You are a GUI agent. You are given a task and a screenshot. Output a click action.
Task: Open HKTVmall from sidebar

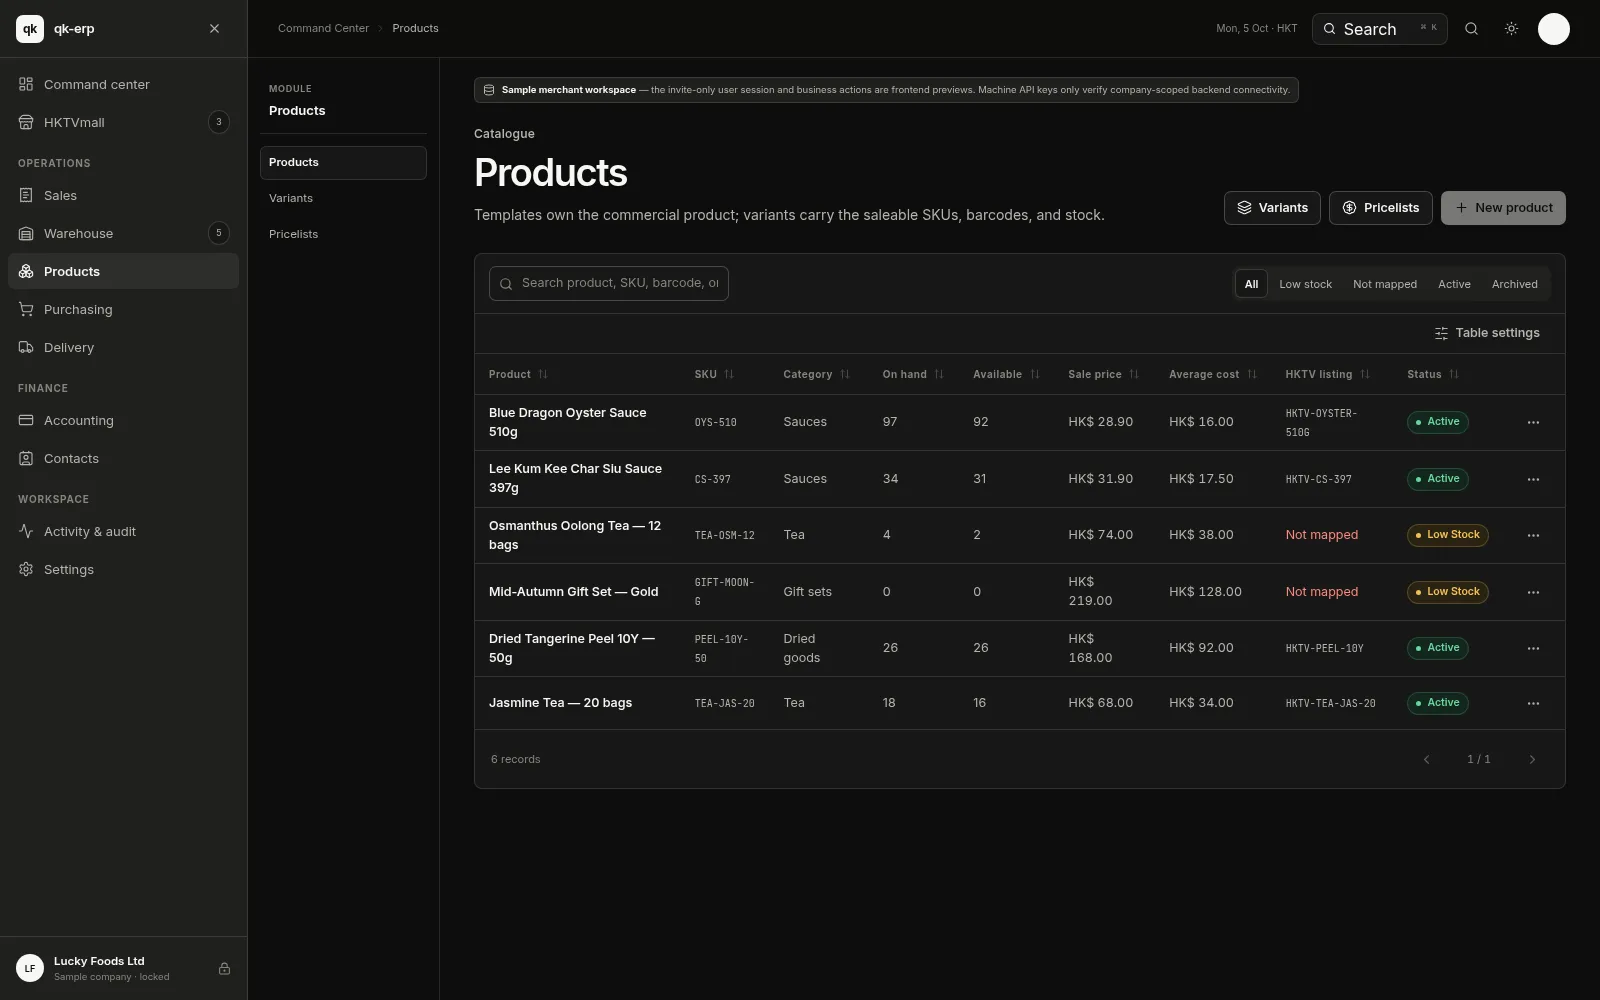[123, 123]
